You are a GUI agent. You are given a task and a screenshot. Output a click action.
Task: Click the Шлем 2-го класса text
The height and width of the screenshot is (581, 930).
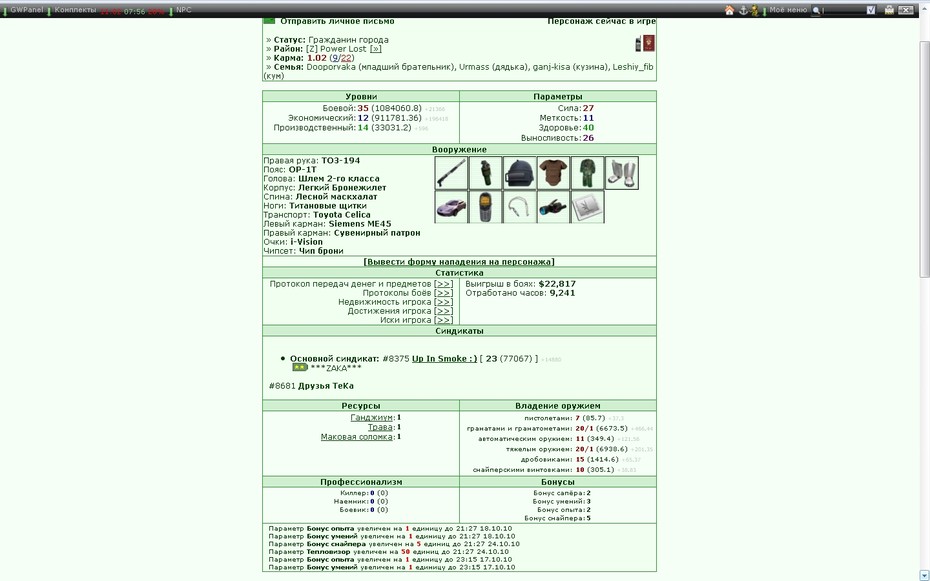point(339,178)
